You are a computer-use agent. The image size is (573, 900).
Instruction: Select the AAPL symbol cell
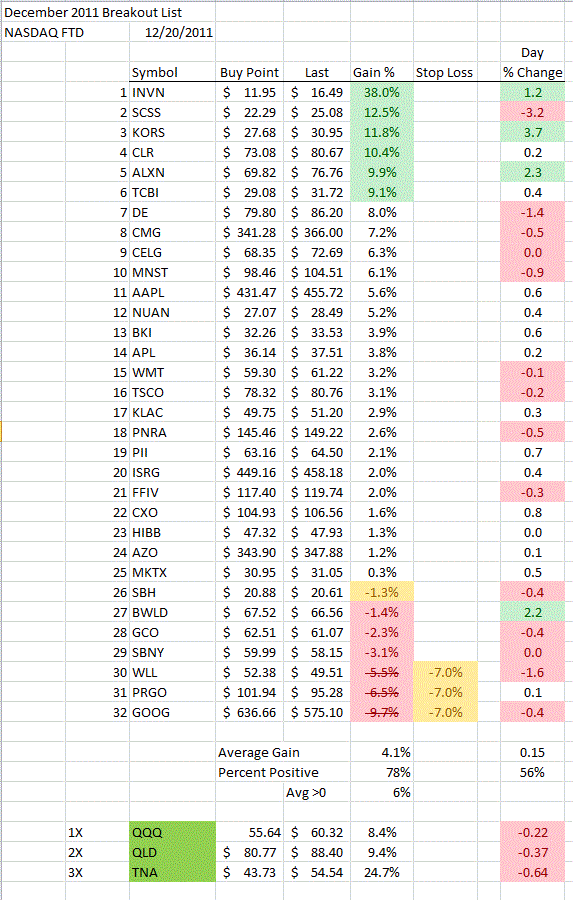click(x=172, y=293)
